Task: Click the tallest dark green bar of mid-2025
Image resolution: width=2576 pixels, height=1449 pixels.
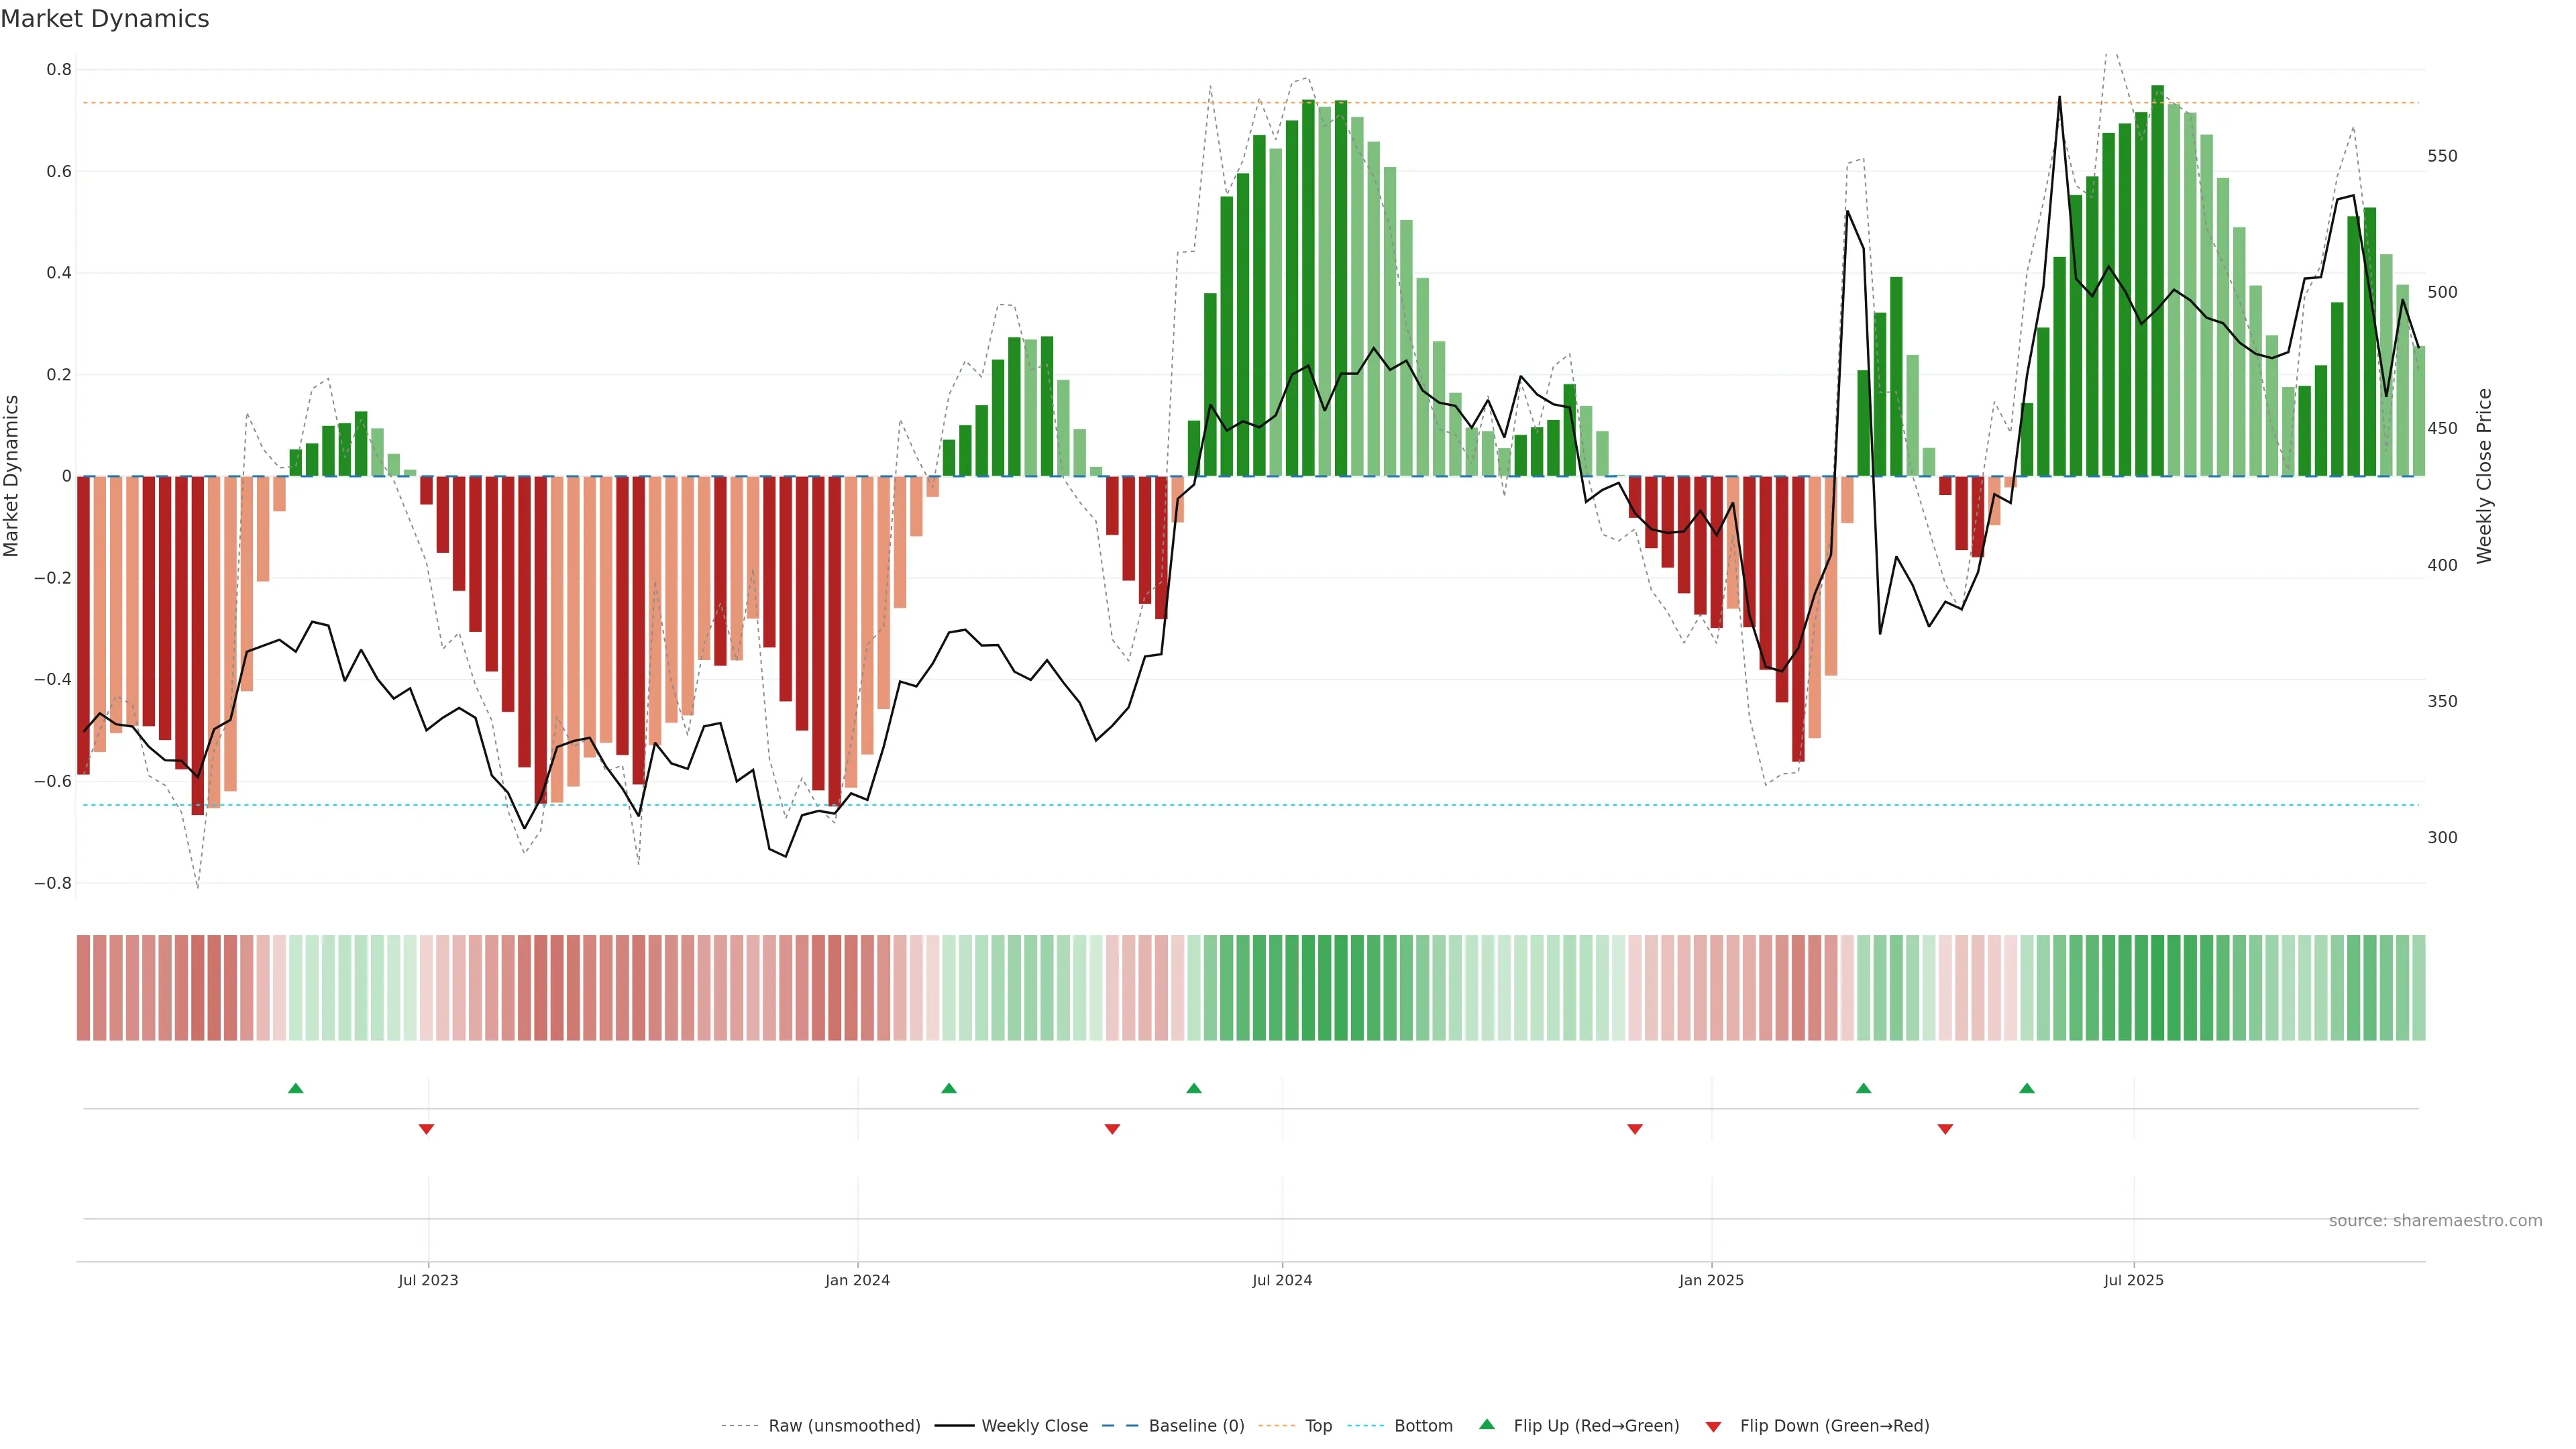Action: click(2157, 280)
